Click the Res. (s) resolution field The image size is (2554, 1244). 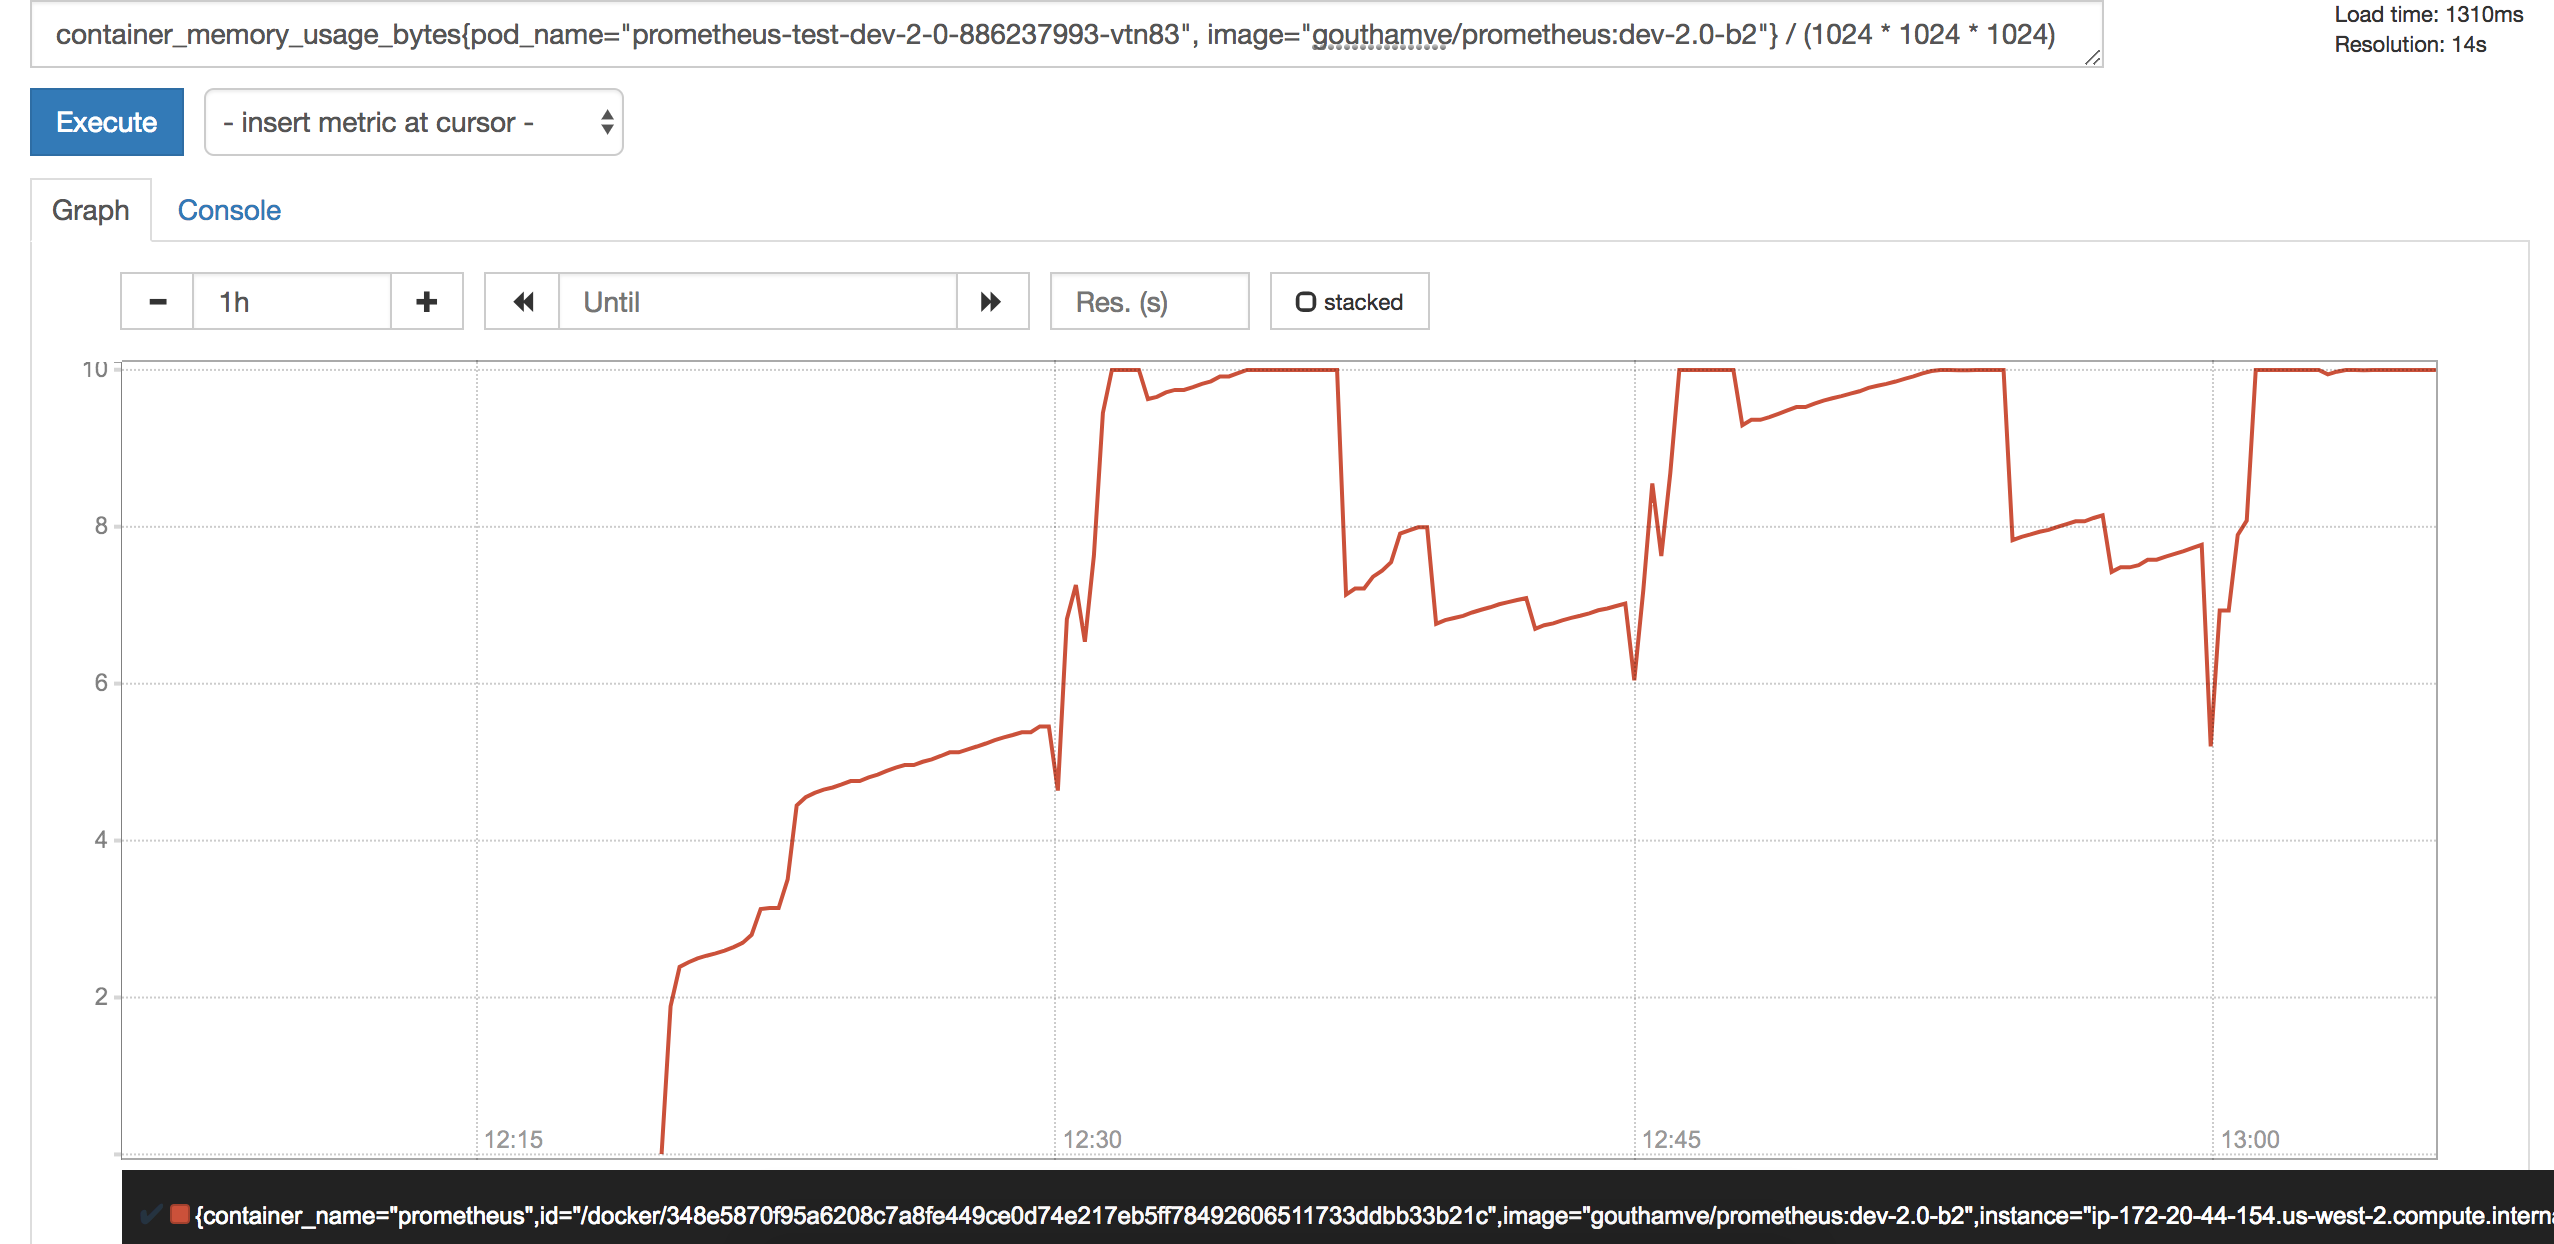[1149, 302]
